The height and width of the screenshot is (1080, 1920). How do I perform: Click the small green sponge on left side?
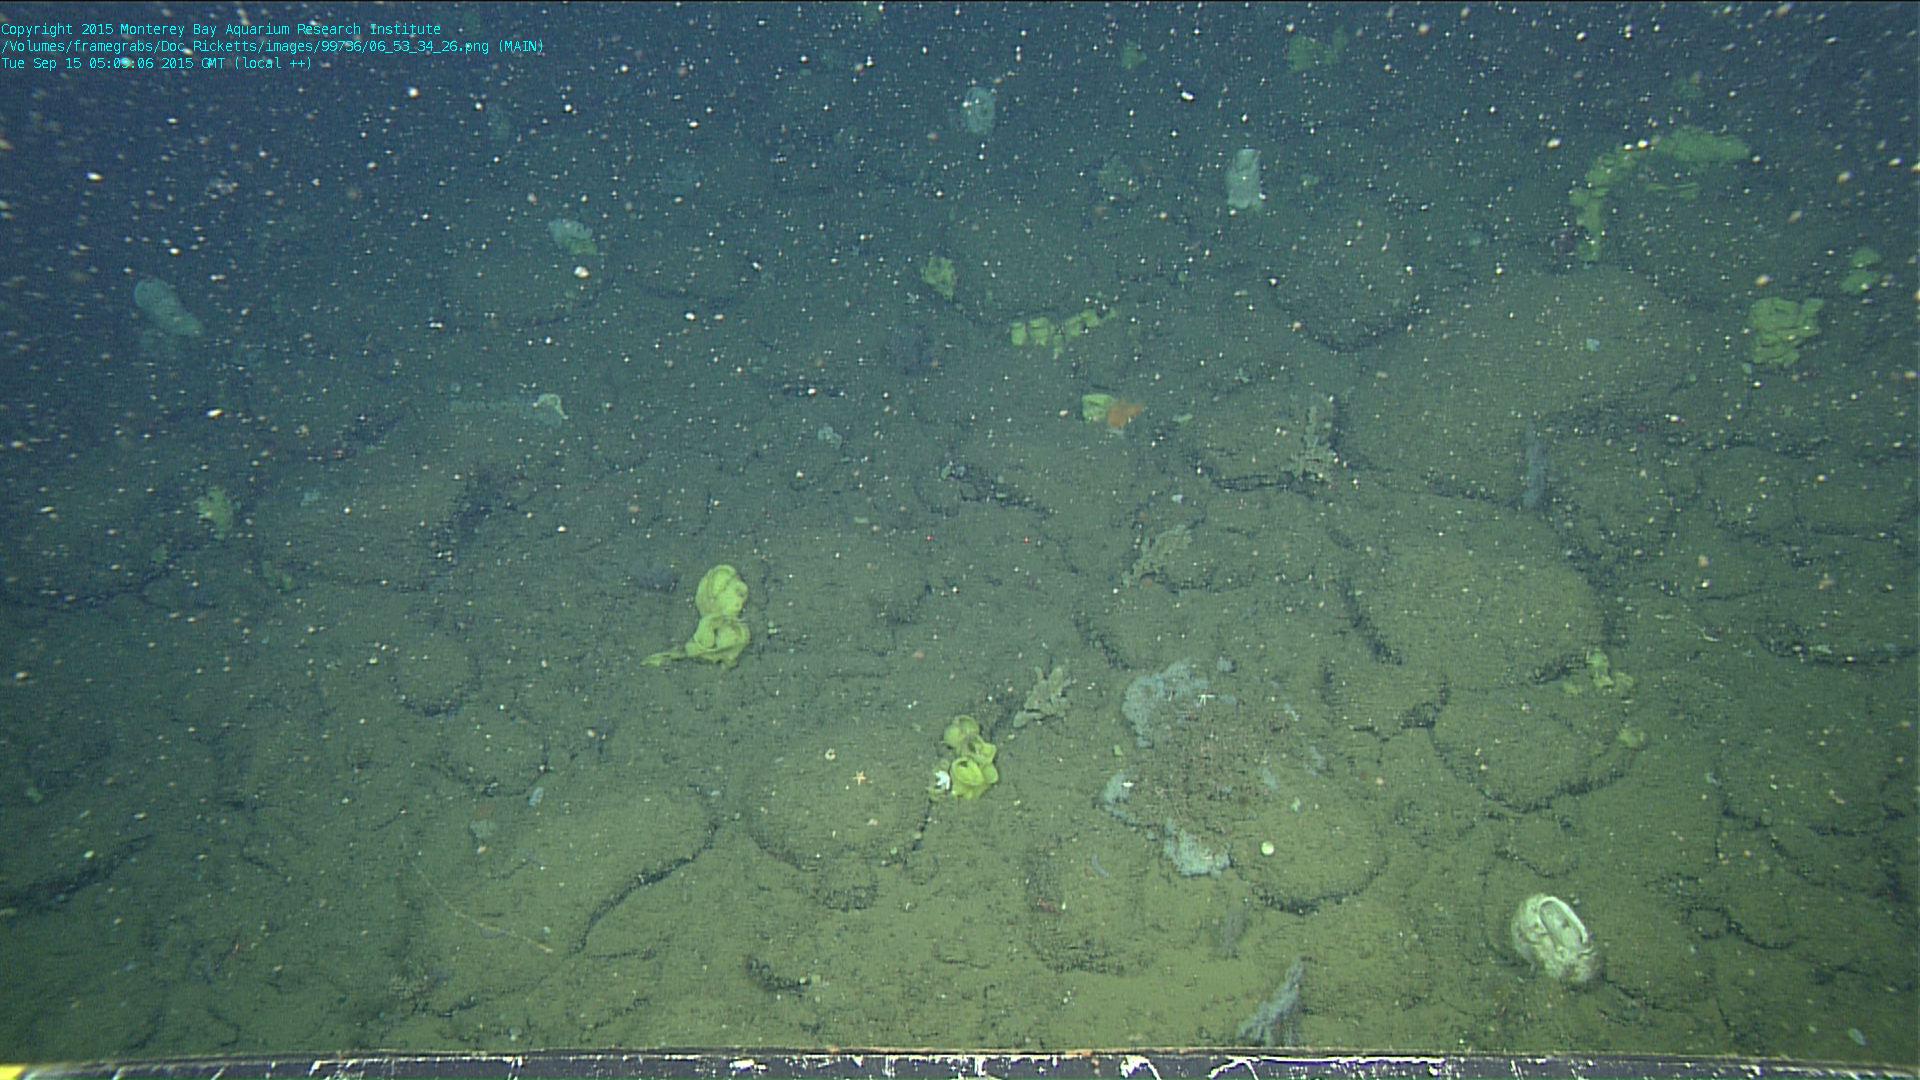point(216,510)
